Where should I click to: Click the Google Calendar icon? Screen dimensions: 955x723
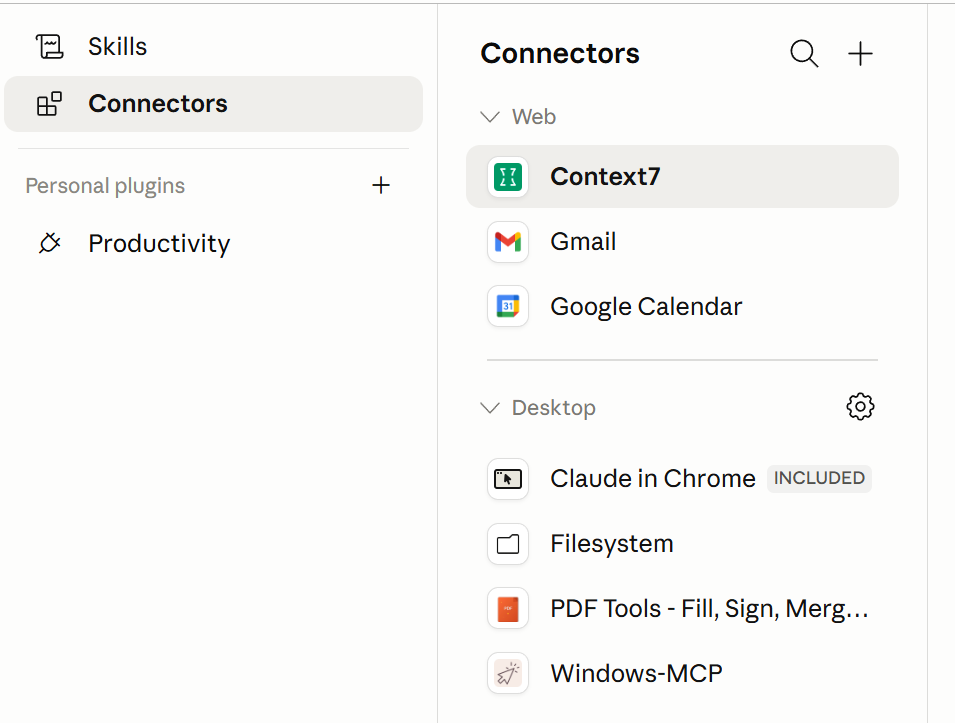[x=508, y=306]
